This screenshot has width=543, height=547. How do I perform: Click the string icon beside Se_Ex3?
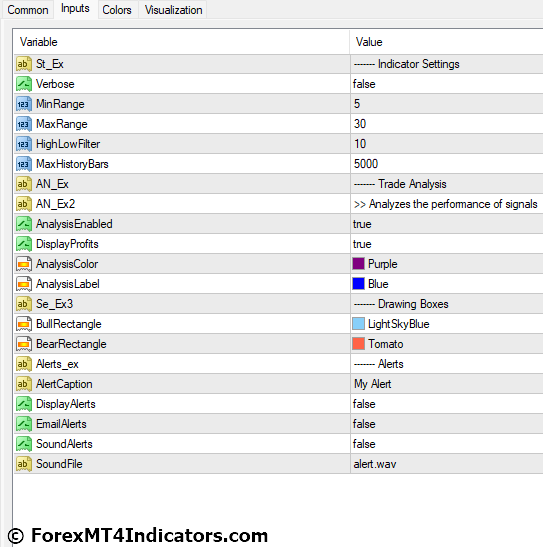pyautogui.click(x=23, y=304)
